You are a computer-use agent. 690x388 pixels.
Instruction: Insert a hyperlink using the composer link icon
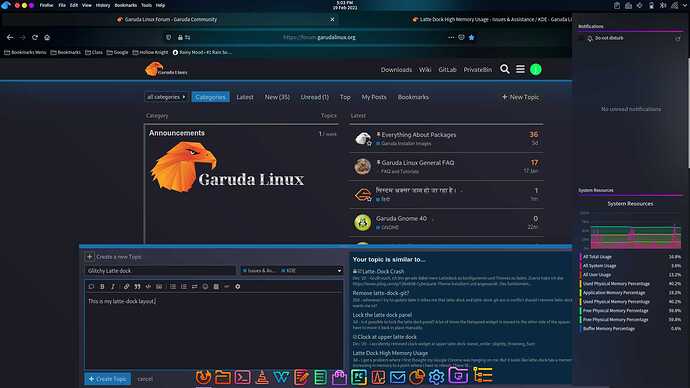pyautogui.click(x=126, y=286)
